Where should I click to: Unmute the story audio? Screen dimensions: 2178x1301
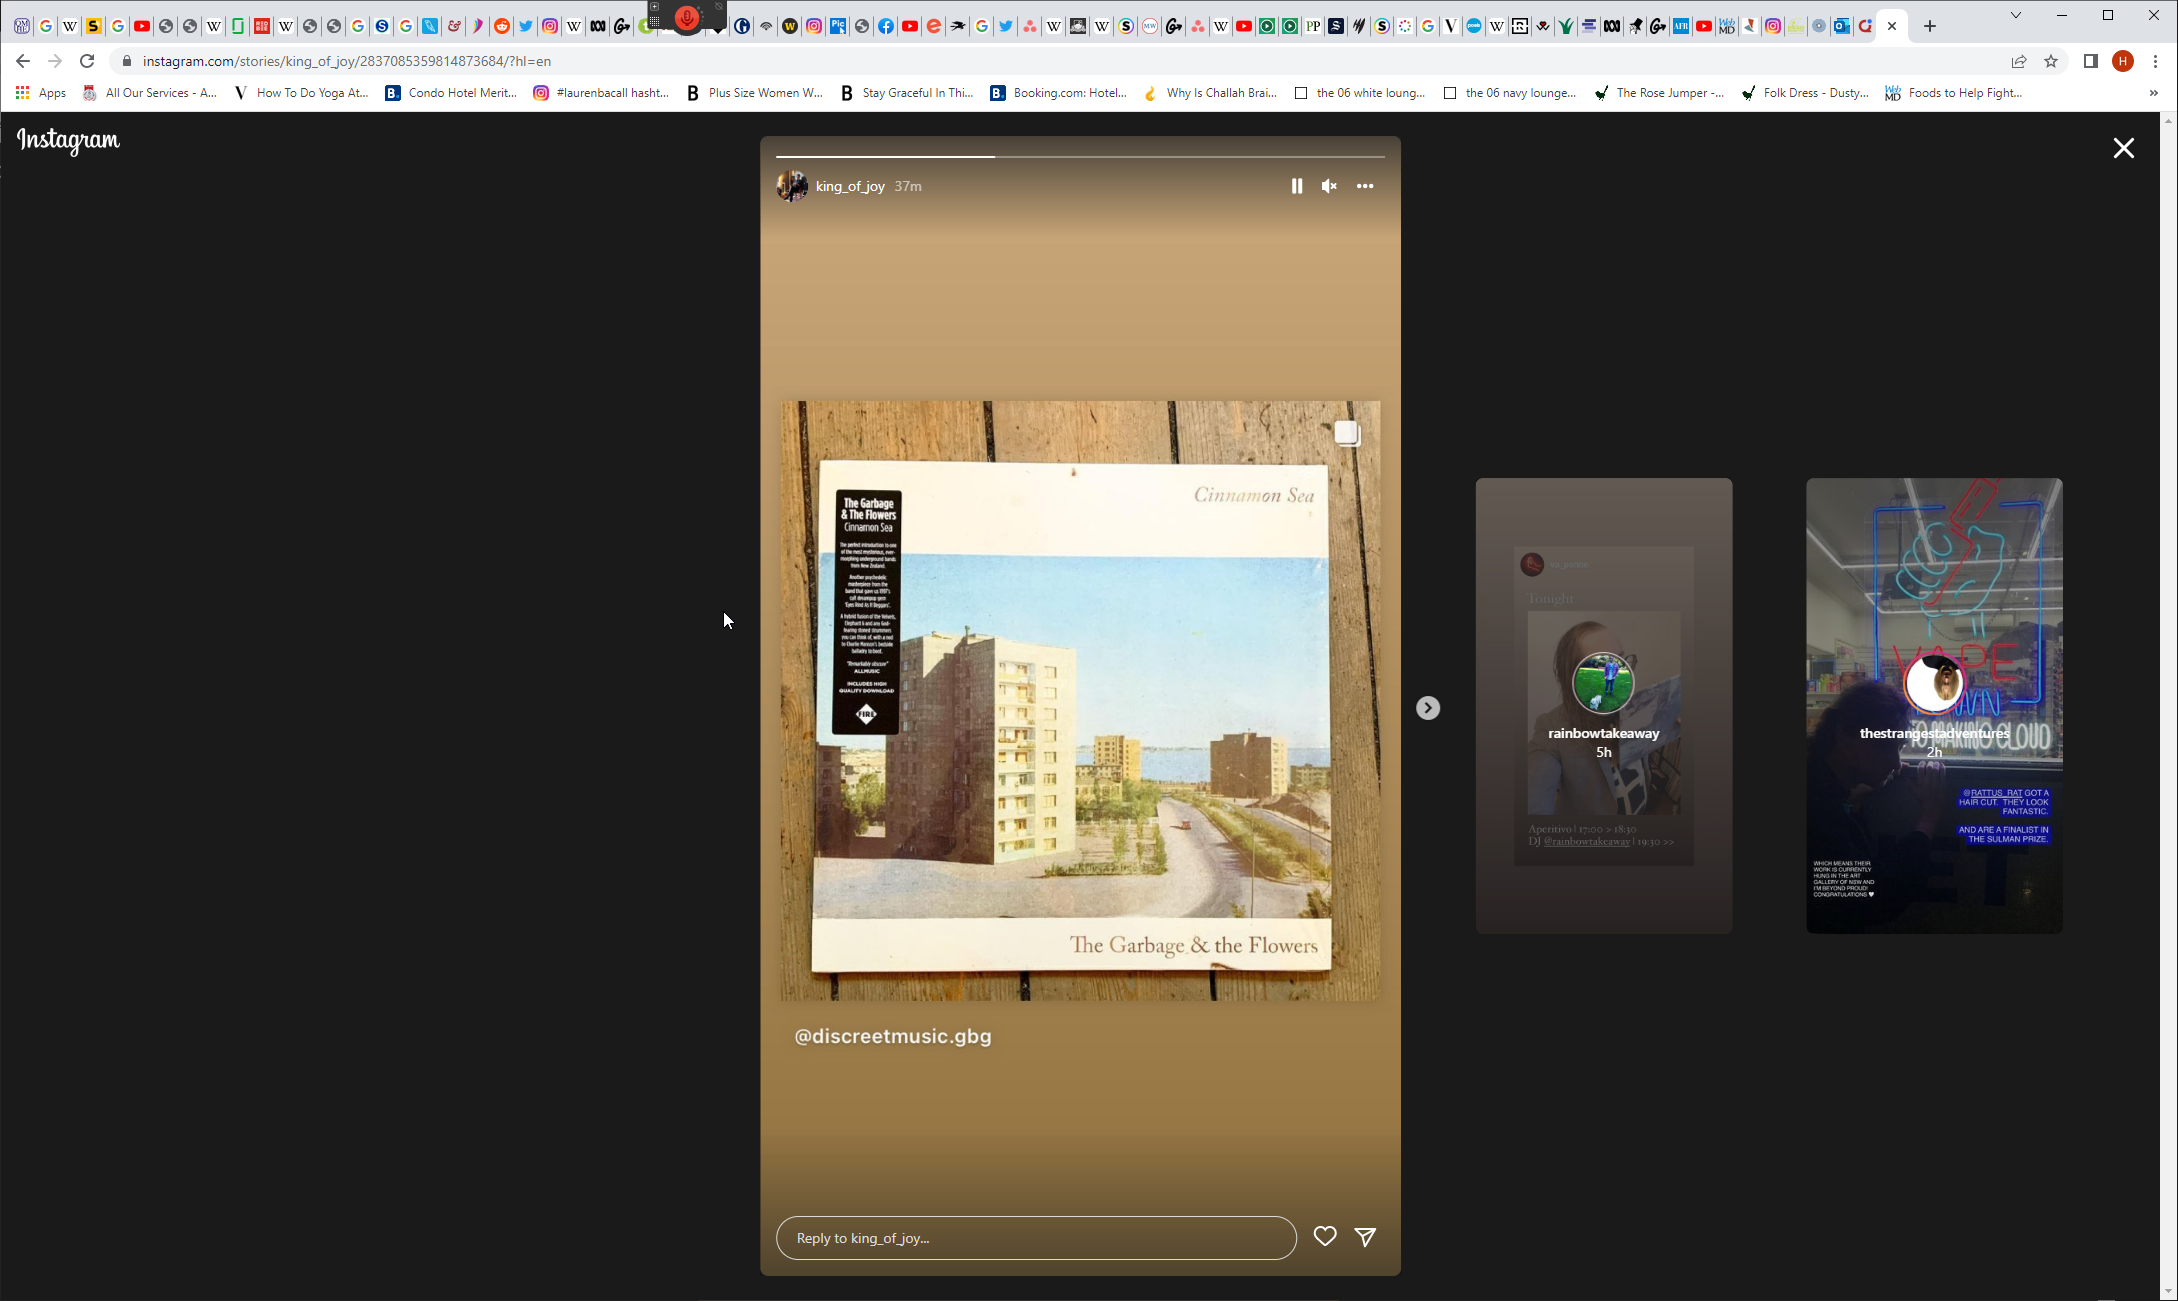(1329, 186)
